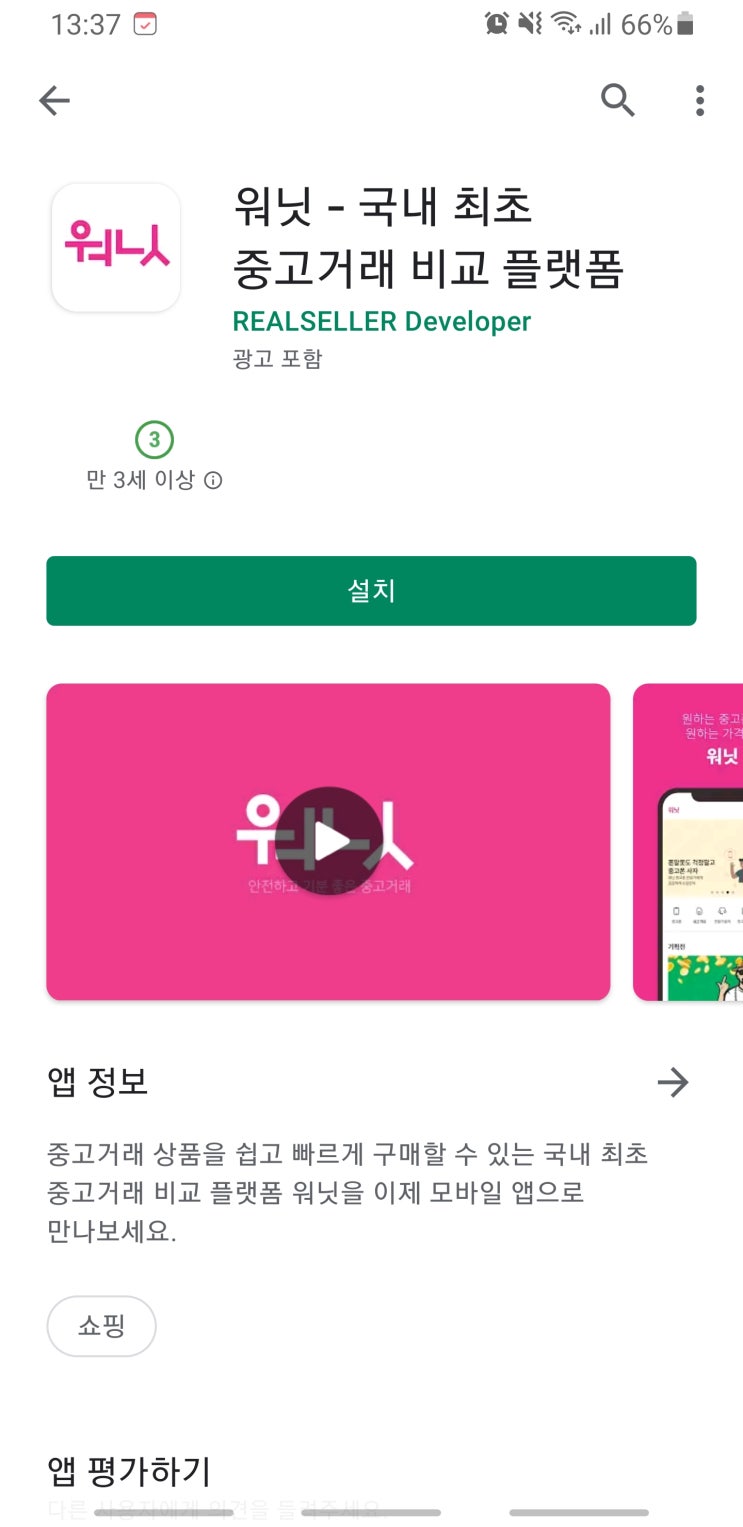Tap the battery indicator in status bar
Image resolution: width=743 pixels, height=1527 pixels.
coord(685,24)
